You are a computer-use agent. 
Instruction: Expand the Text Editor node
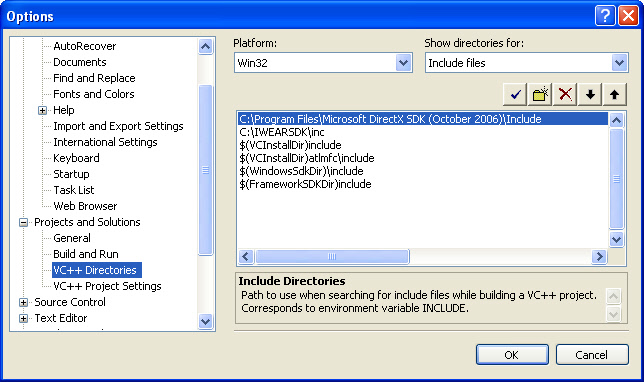pos(23,318)
